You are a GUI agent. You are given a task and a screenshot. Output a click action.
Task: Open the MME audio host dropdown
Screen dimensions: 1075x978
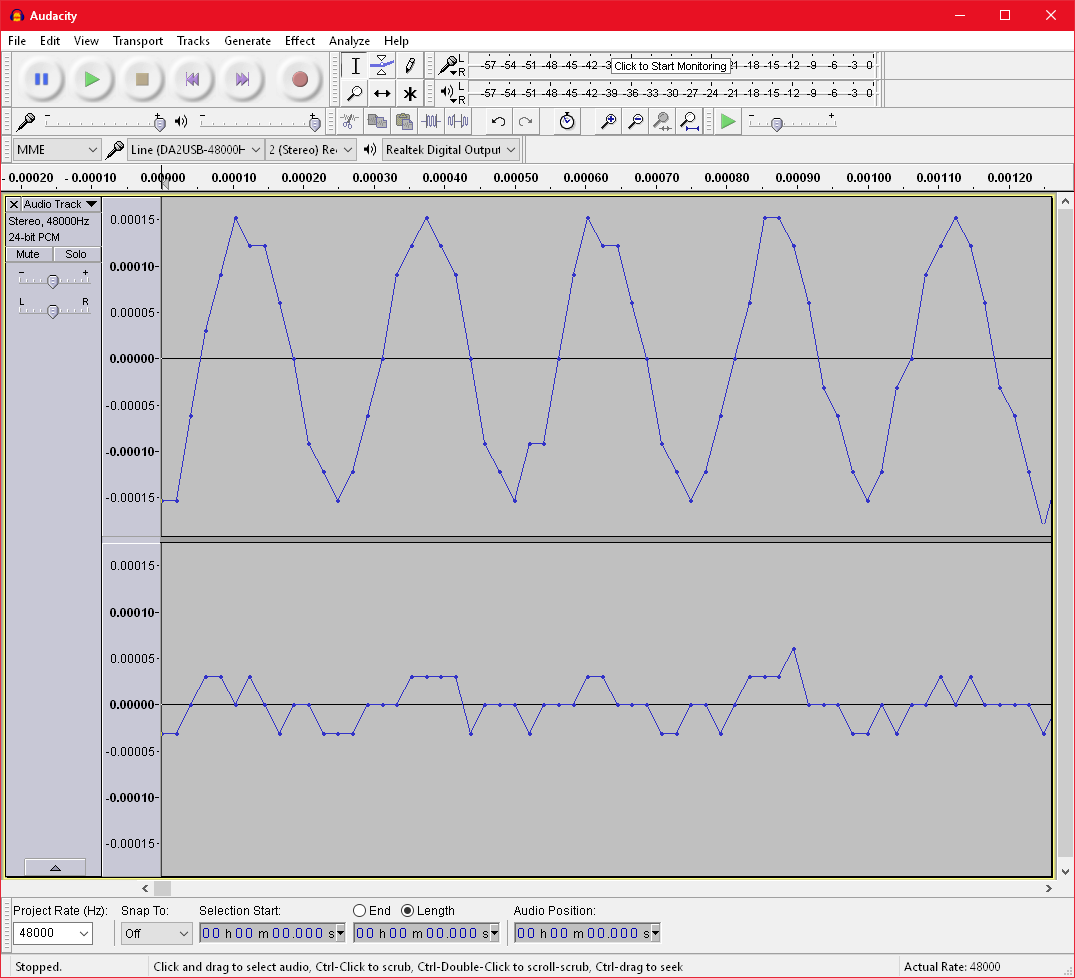(57, 149)
